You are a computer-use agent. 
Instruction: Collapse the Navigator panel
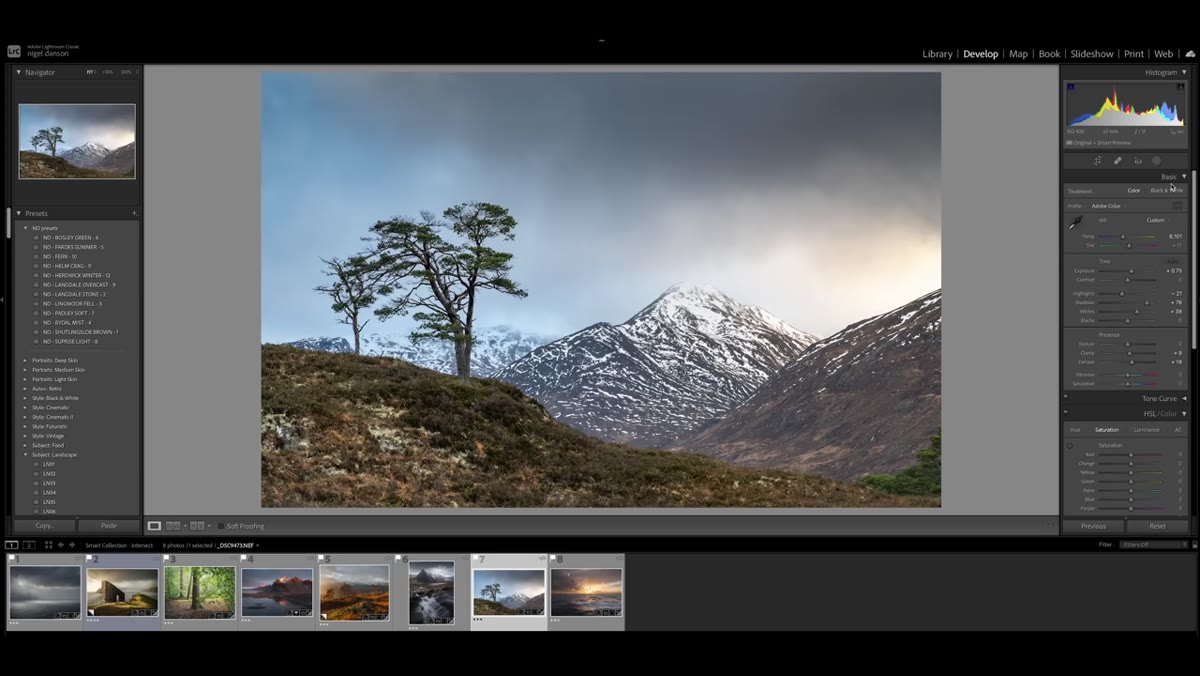(x=18, y=72)
